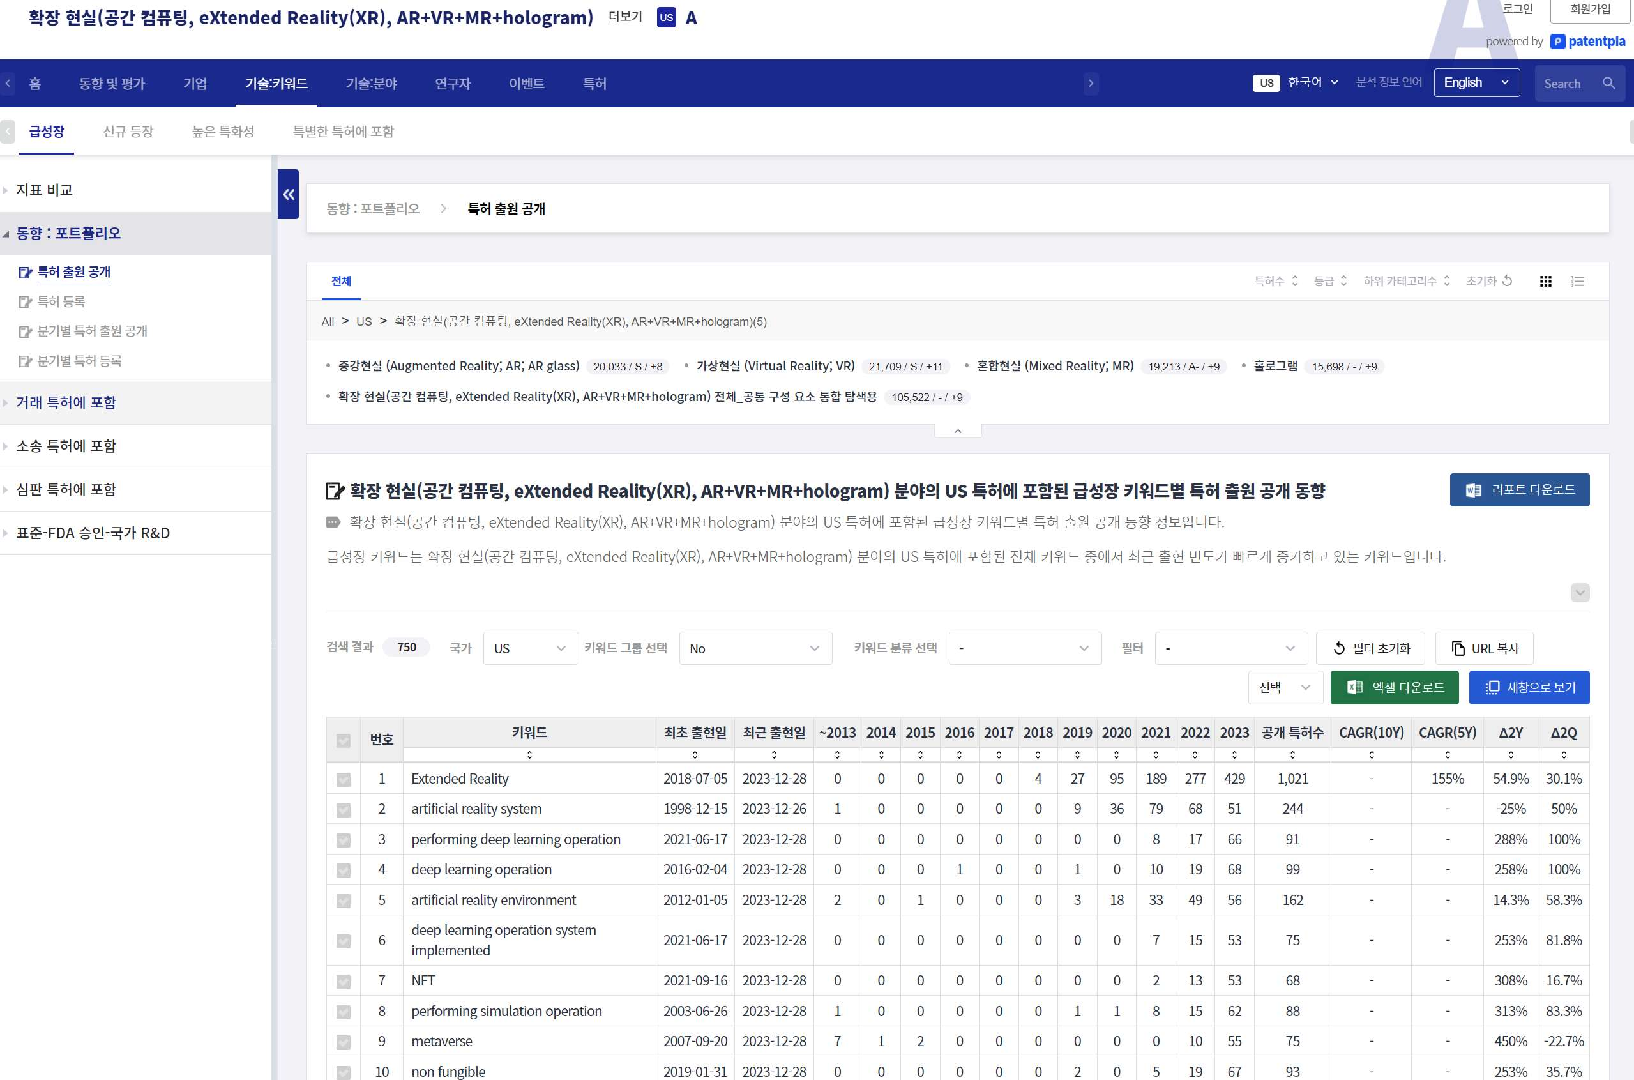Expand the 지표 비교 sidebar section
The width and height of the screenshot is (1634, 1080).
coord(44,190)
